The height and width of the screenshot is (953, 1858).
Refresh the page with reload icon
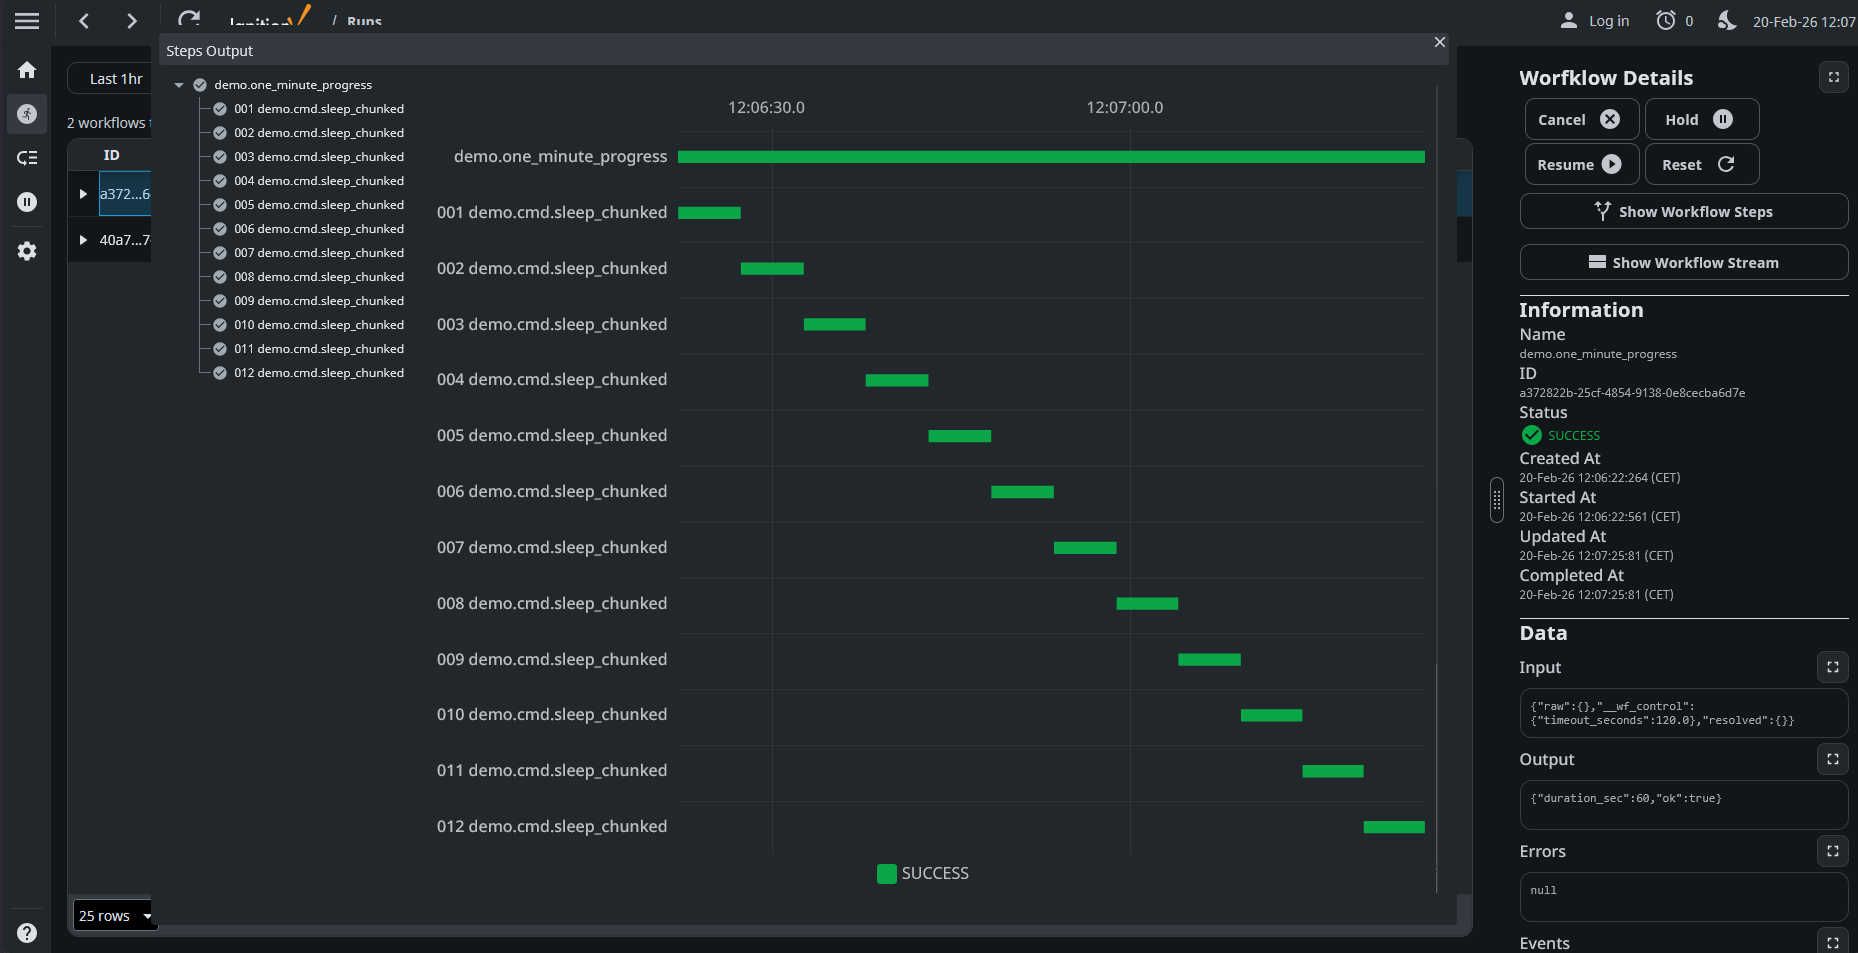tap(188, 20)
